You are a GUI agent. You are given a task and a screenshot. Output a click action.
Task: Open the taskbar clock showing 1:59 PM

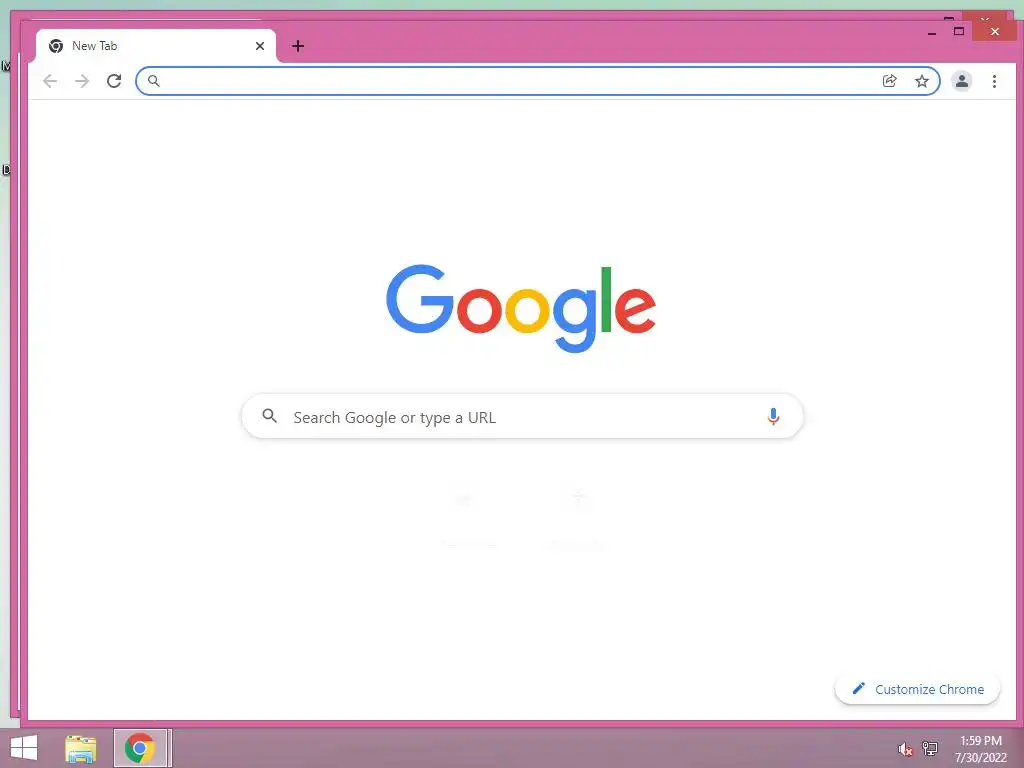pos(980,748)
